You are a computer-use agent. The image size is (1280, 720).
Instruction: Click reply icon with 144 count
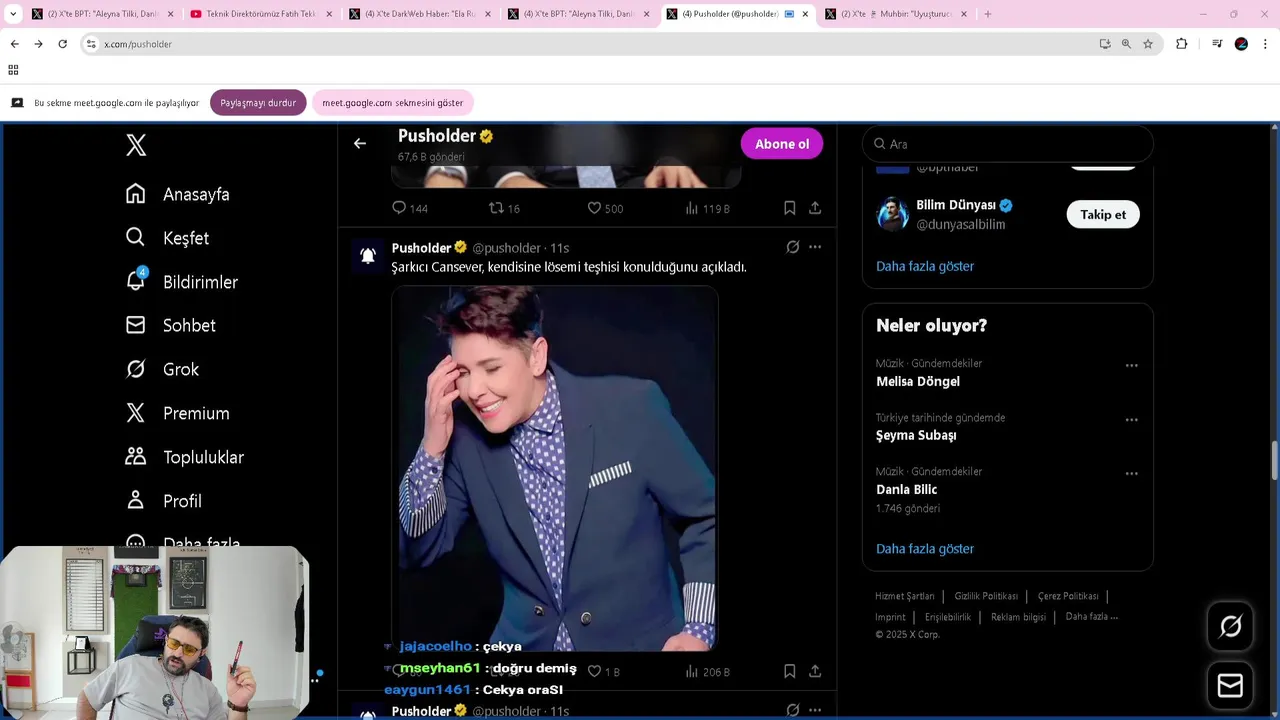point(409,208)
